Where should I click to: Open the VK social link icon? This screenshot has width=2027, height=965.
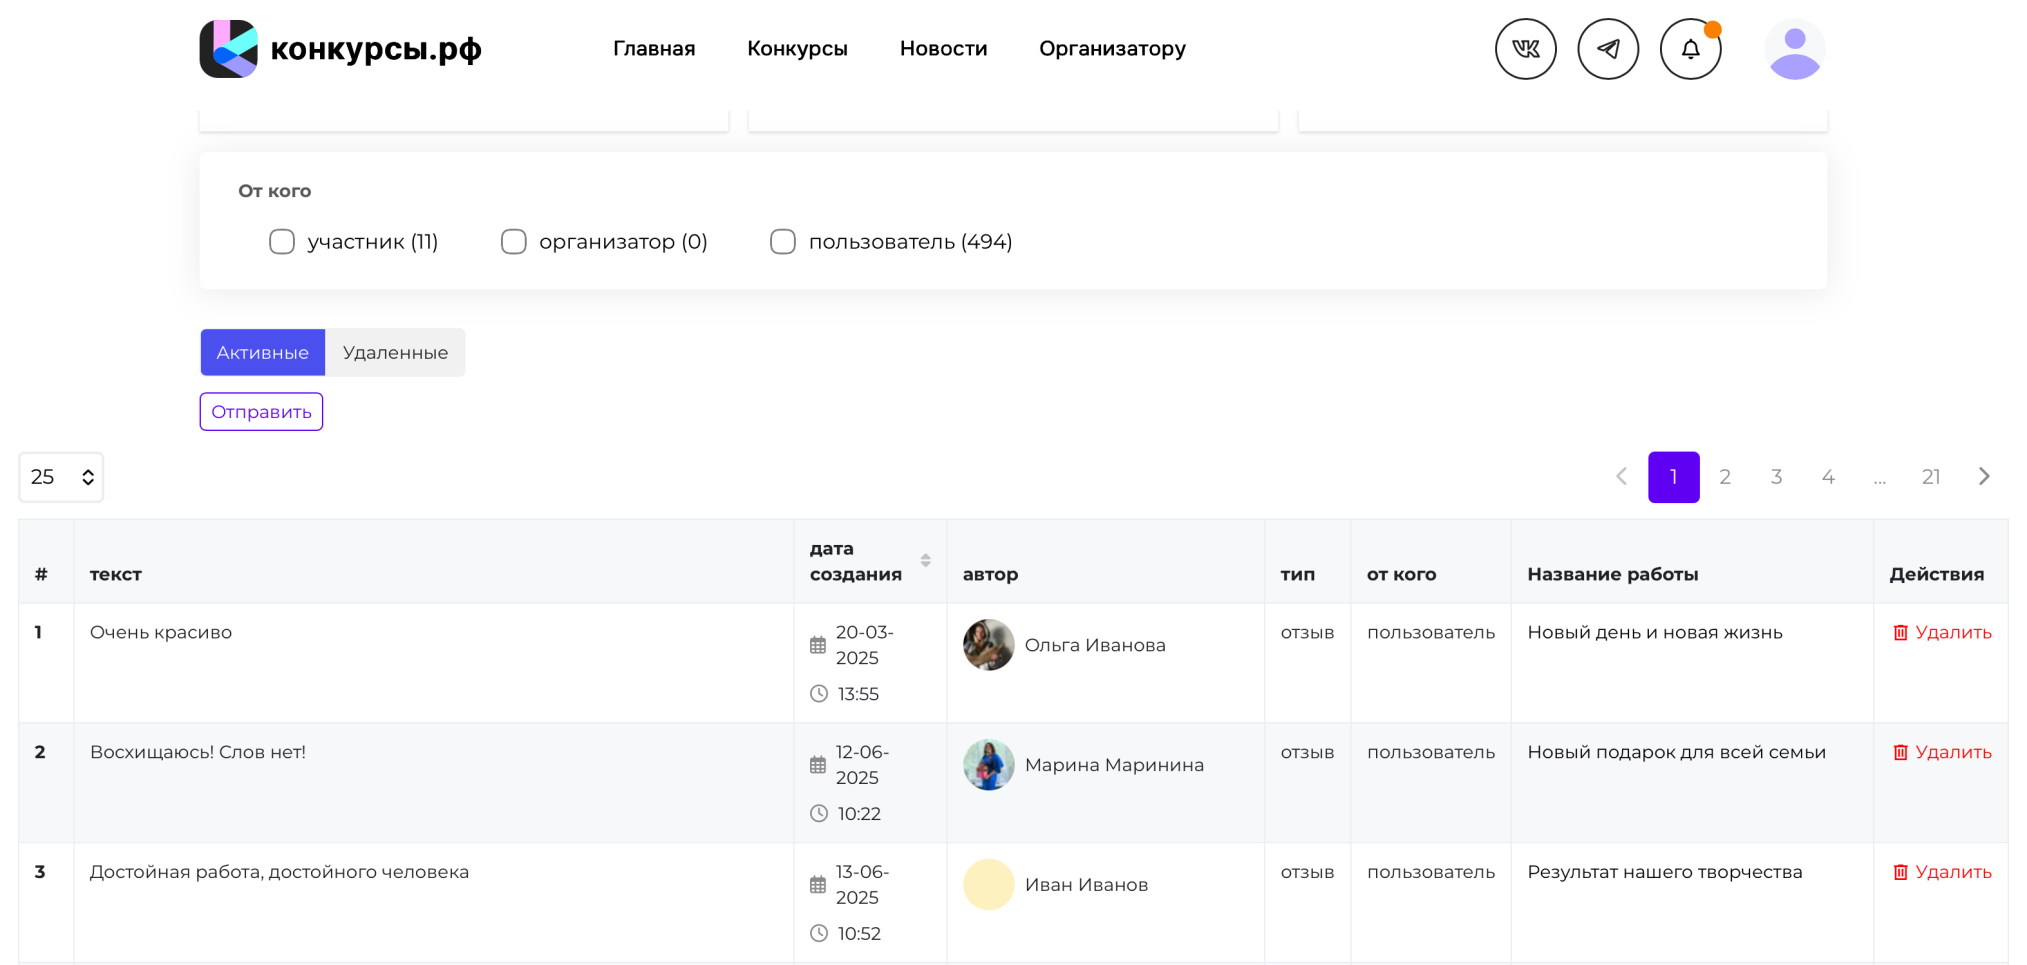(1525, 49)
